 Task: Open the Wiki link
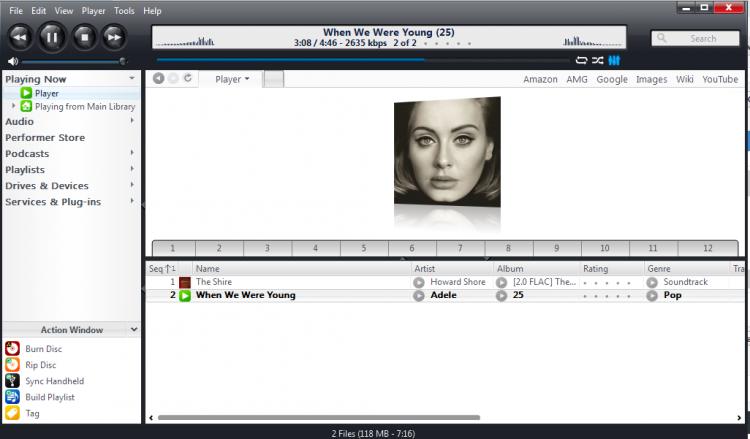coord(684,79)
